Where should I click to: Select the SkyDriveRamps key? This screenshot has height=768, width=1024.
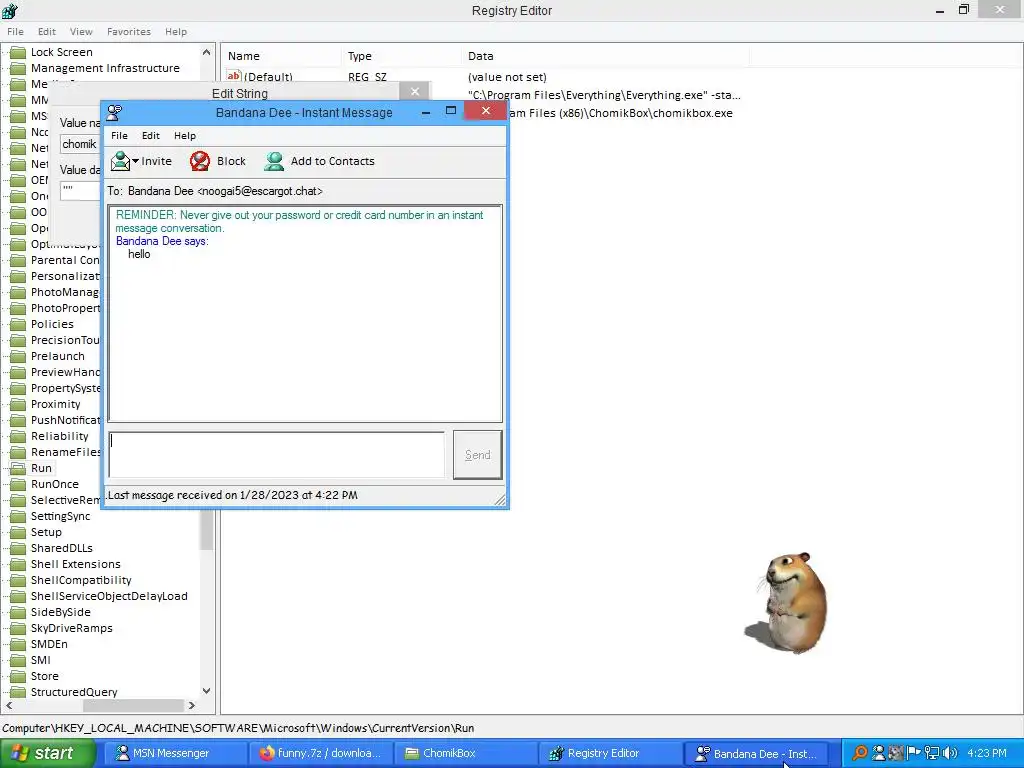pyautogui.click(x=72, y=628)
